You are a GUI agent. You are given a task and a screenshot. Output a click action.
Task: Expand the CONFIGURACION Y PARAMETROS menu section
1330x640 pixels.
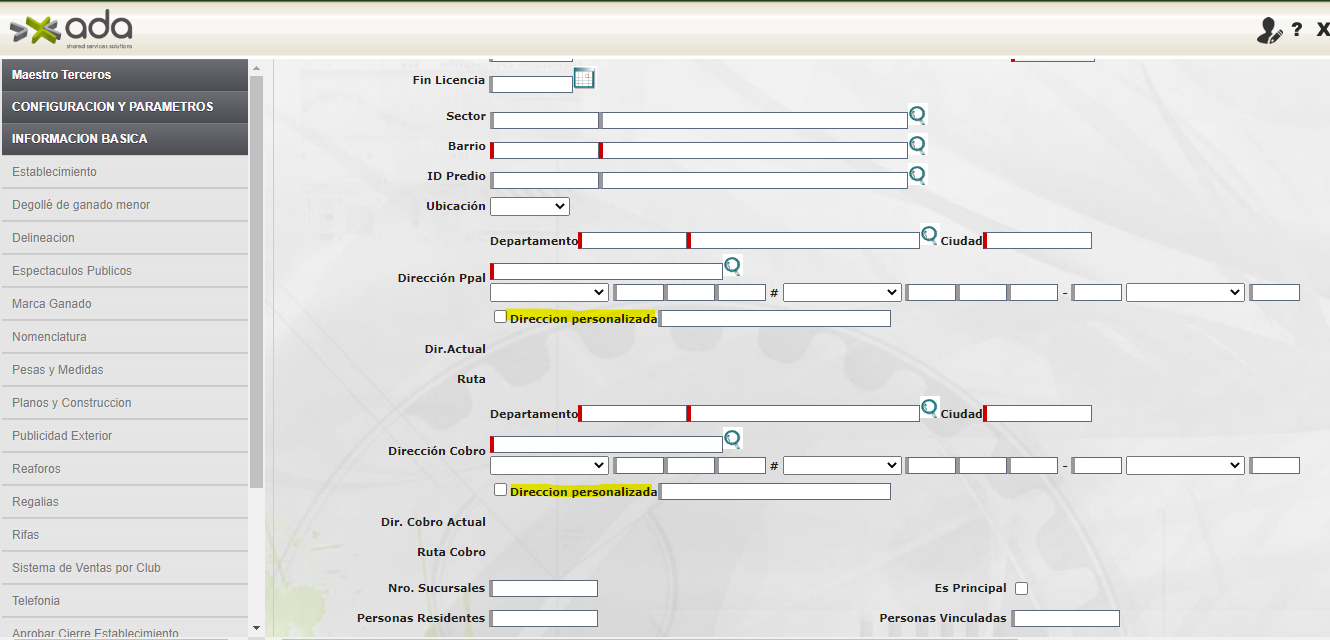click(x=124, y=107)
